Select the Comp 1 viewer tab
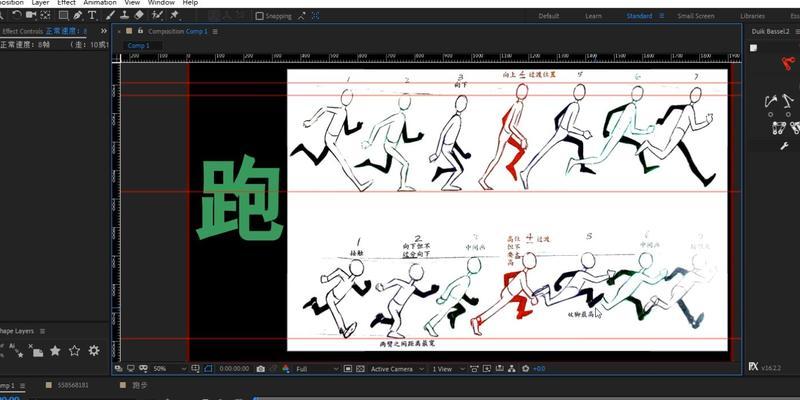The height and width of the screenshot is (400, 800). click(x=138, y=45)
